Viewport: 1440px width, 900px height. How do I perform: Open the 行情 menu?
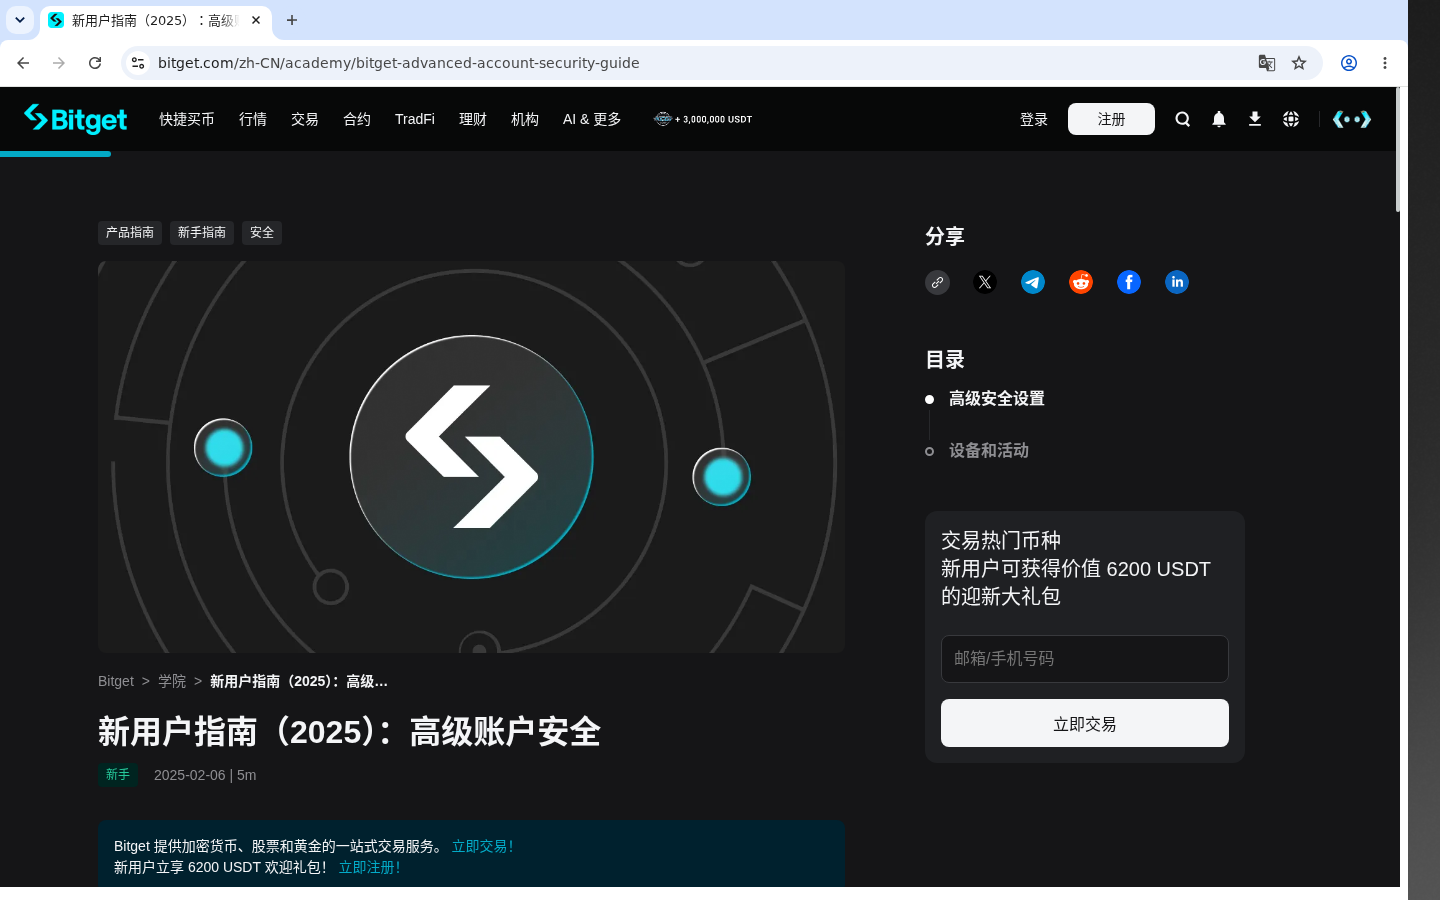253,119
